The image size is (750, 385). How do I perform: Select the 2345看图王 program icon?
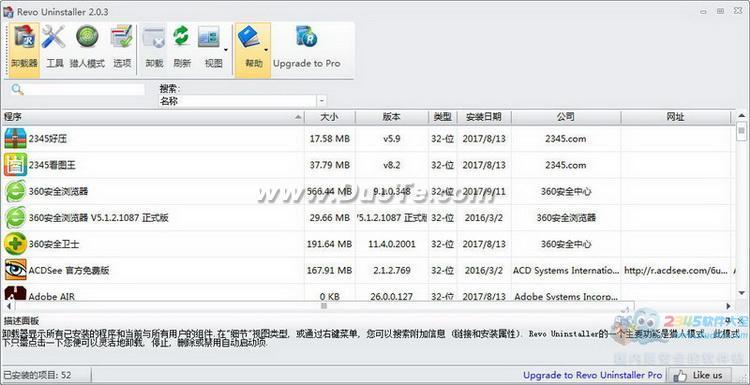tap(15, 165)
